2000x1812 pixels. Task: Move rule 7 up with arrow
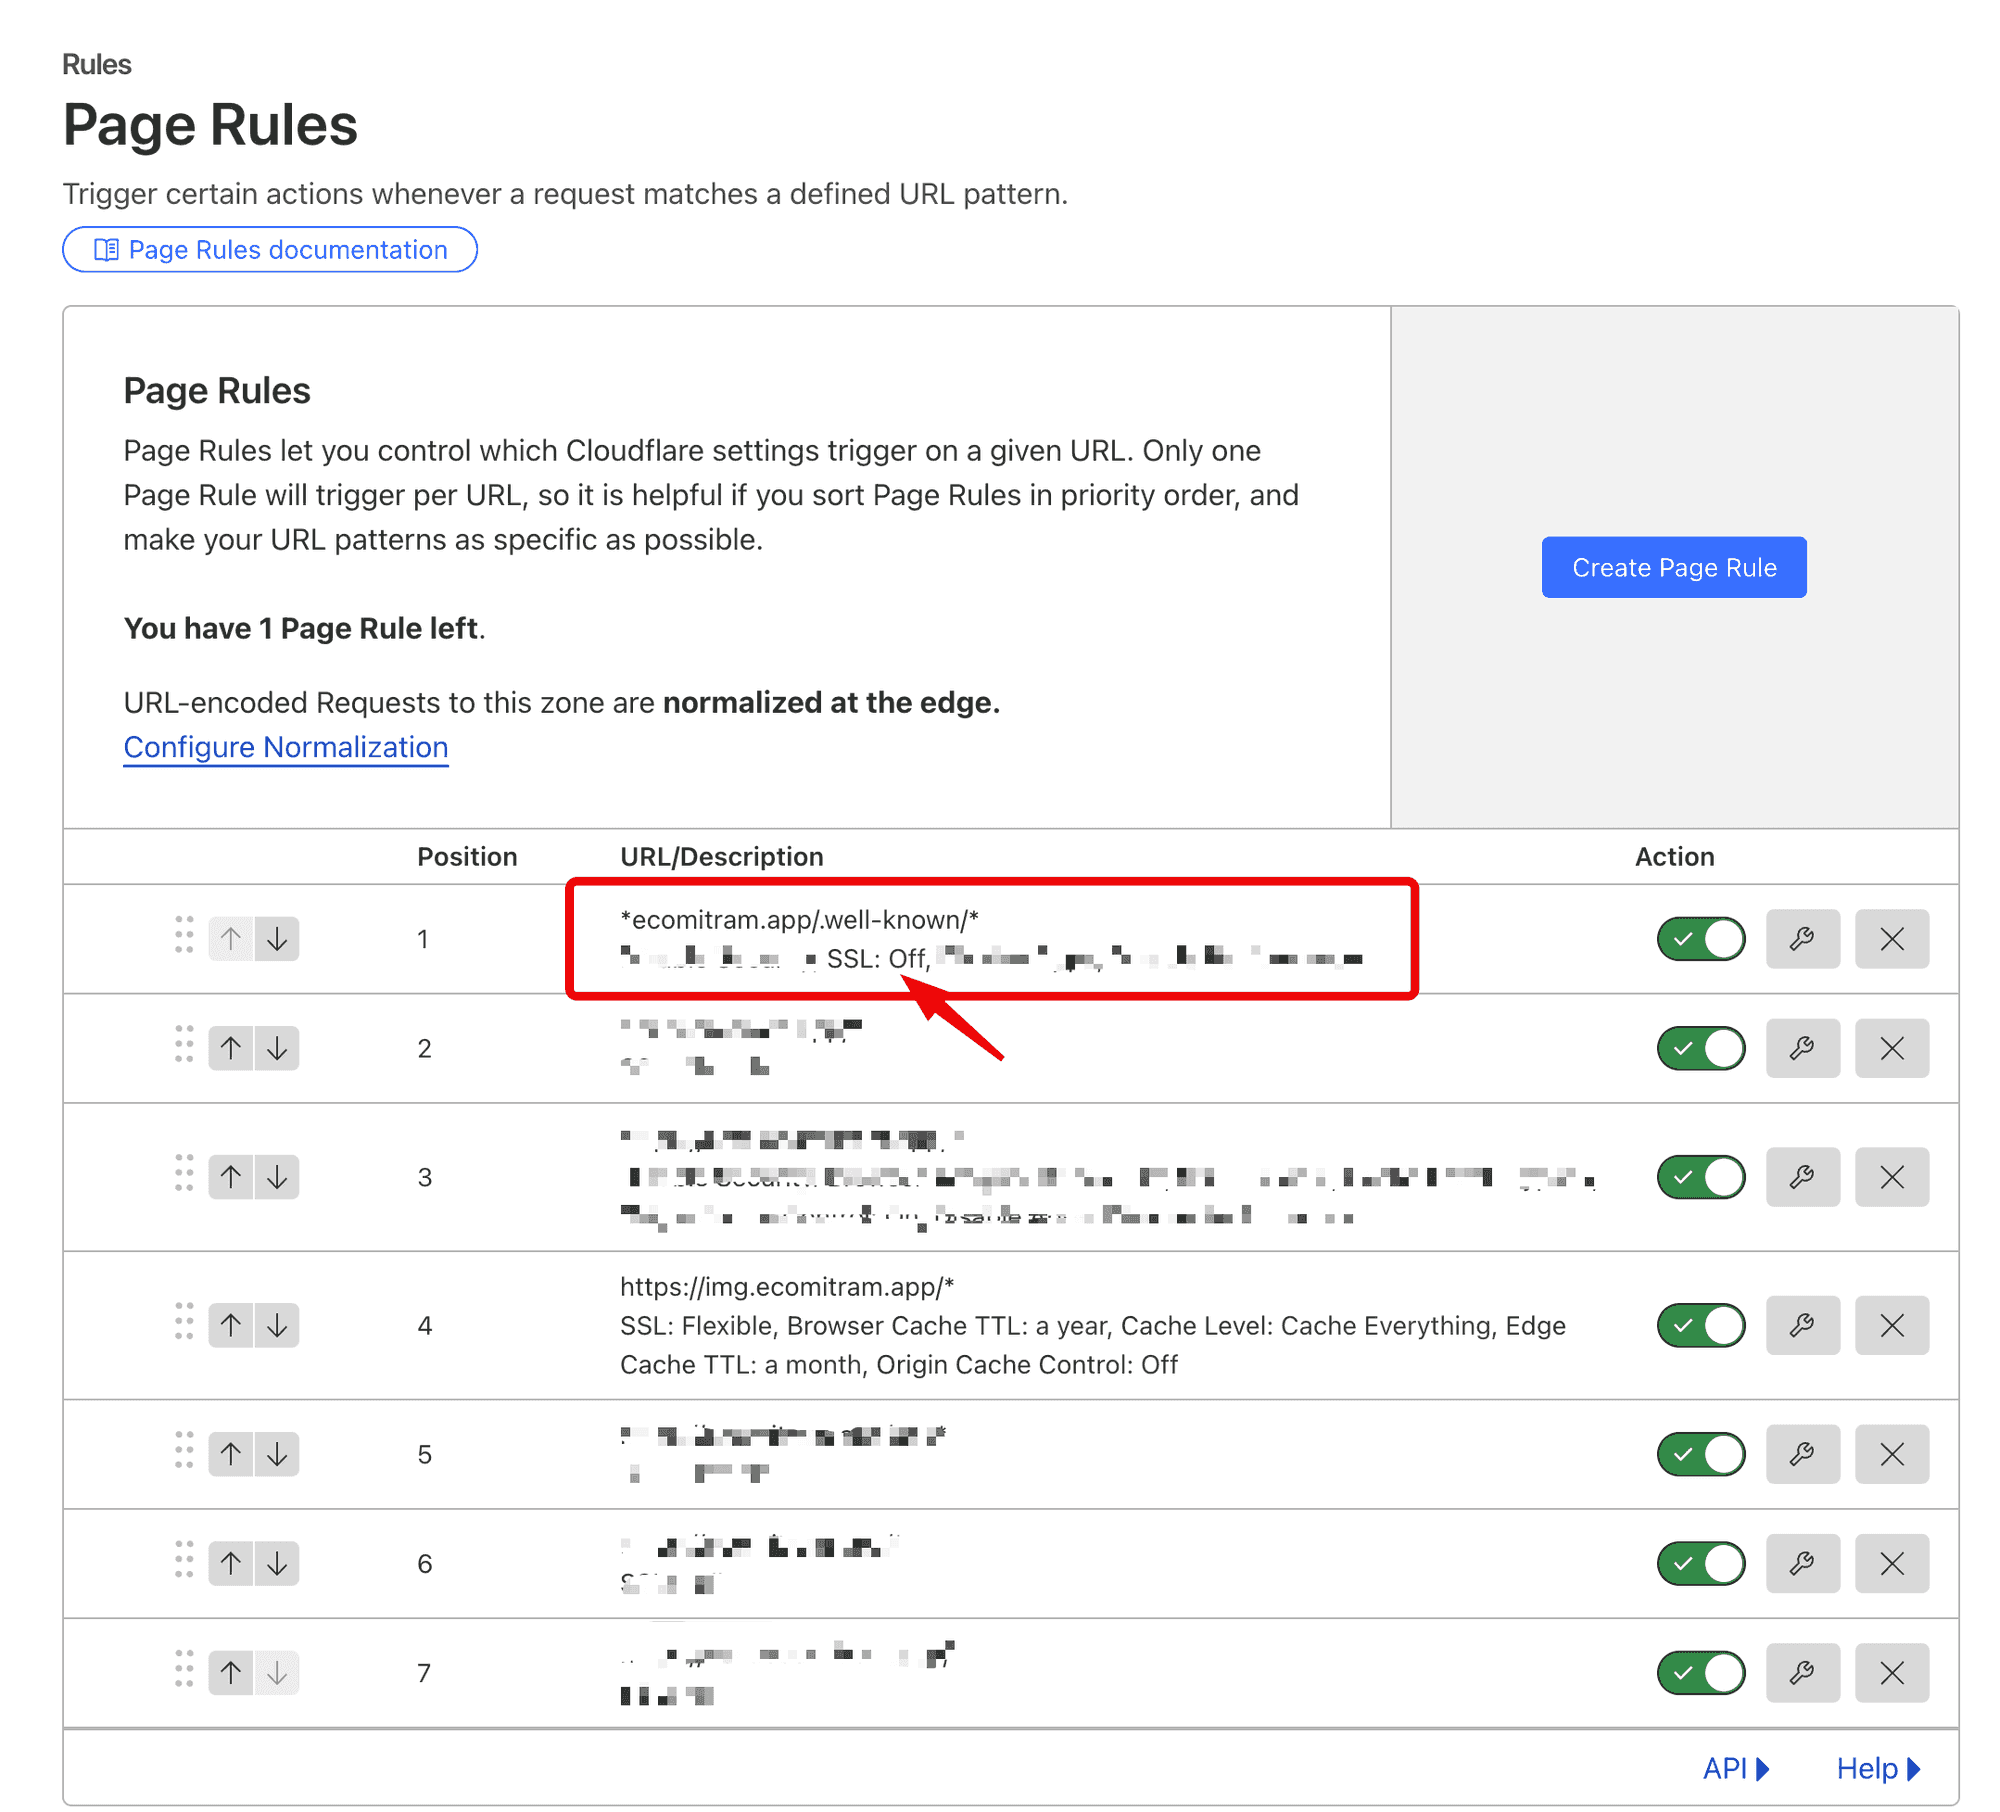coord(231,1672)
